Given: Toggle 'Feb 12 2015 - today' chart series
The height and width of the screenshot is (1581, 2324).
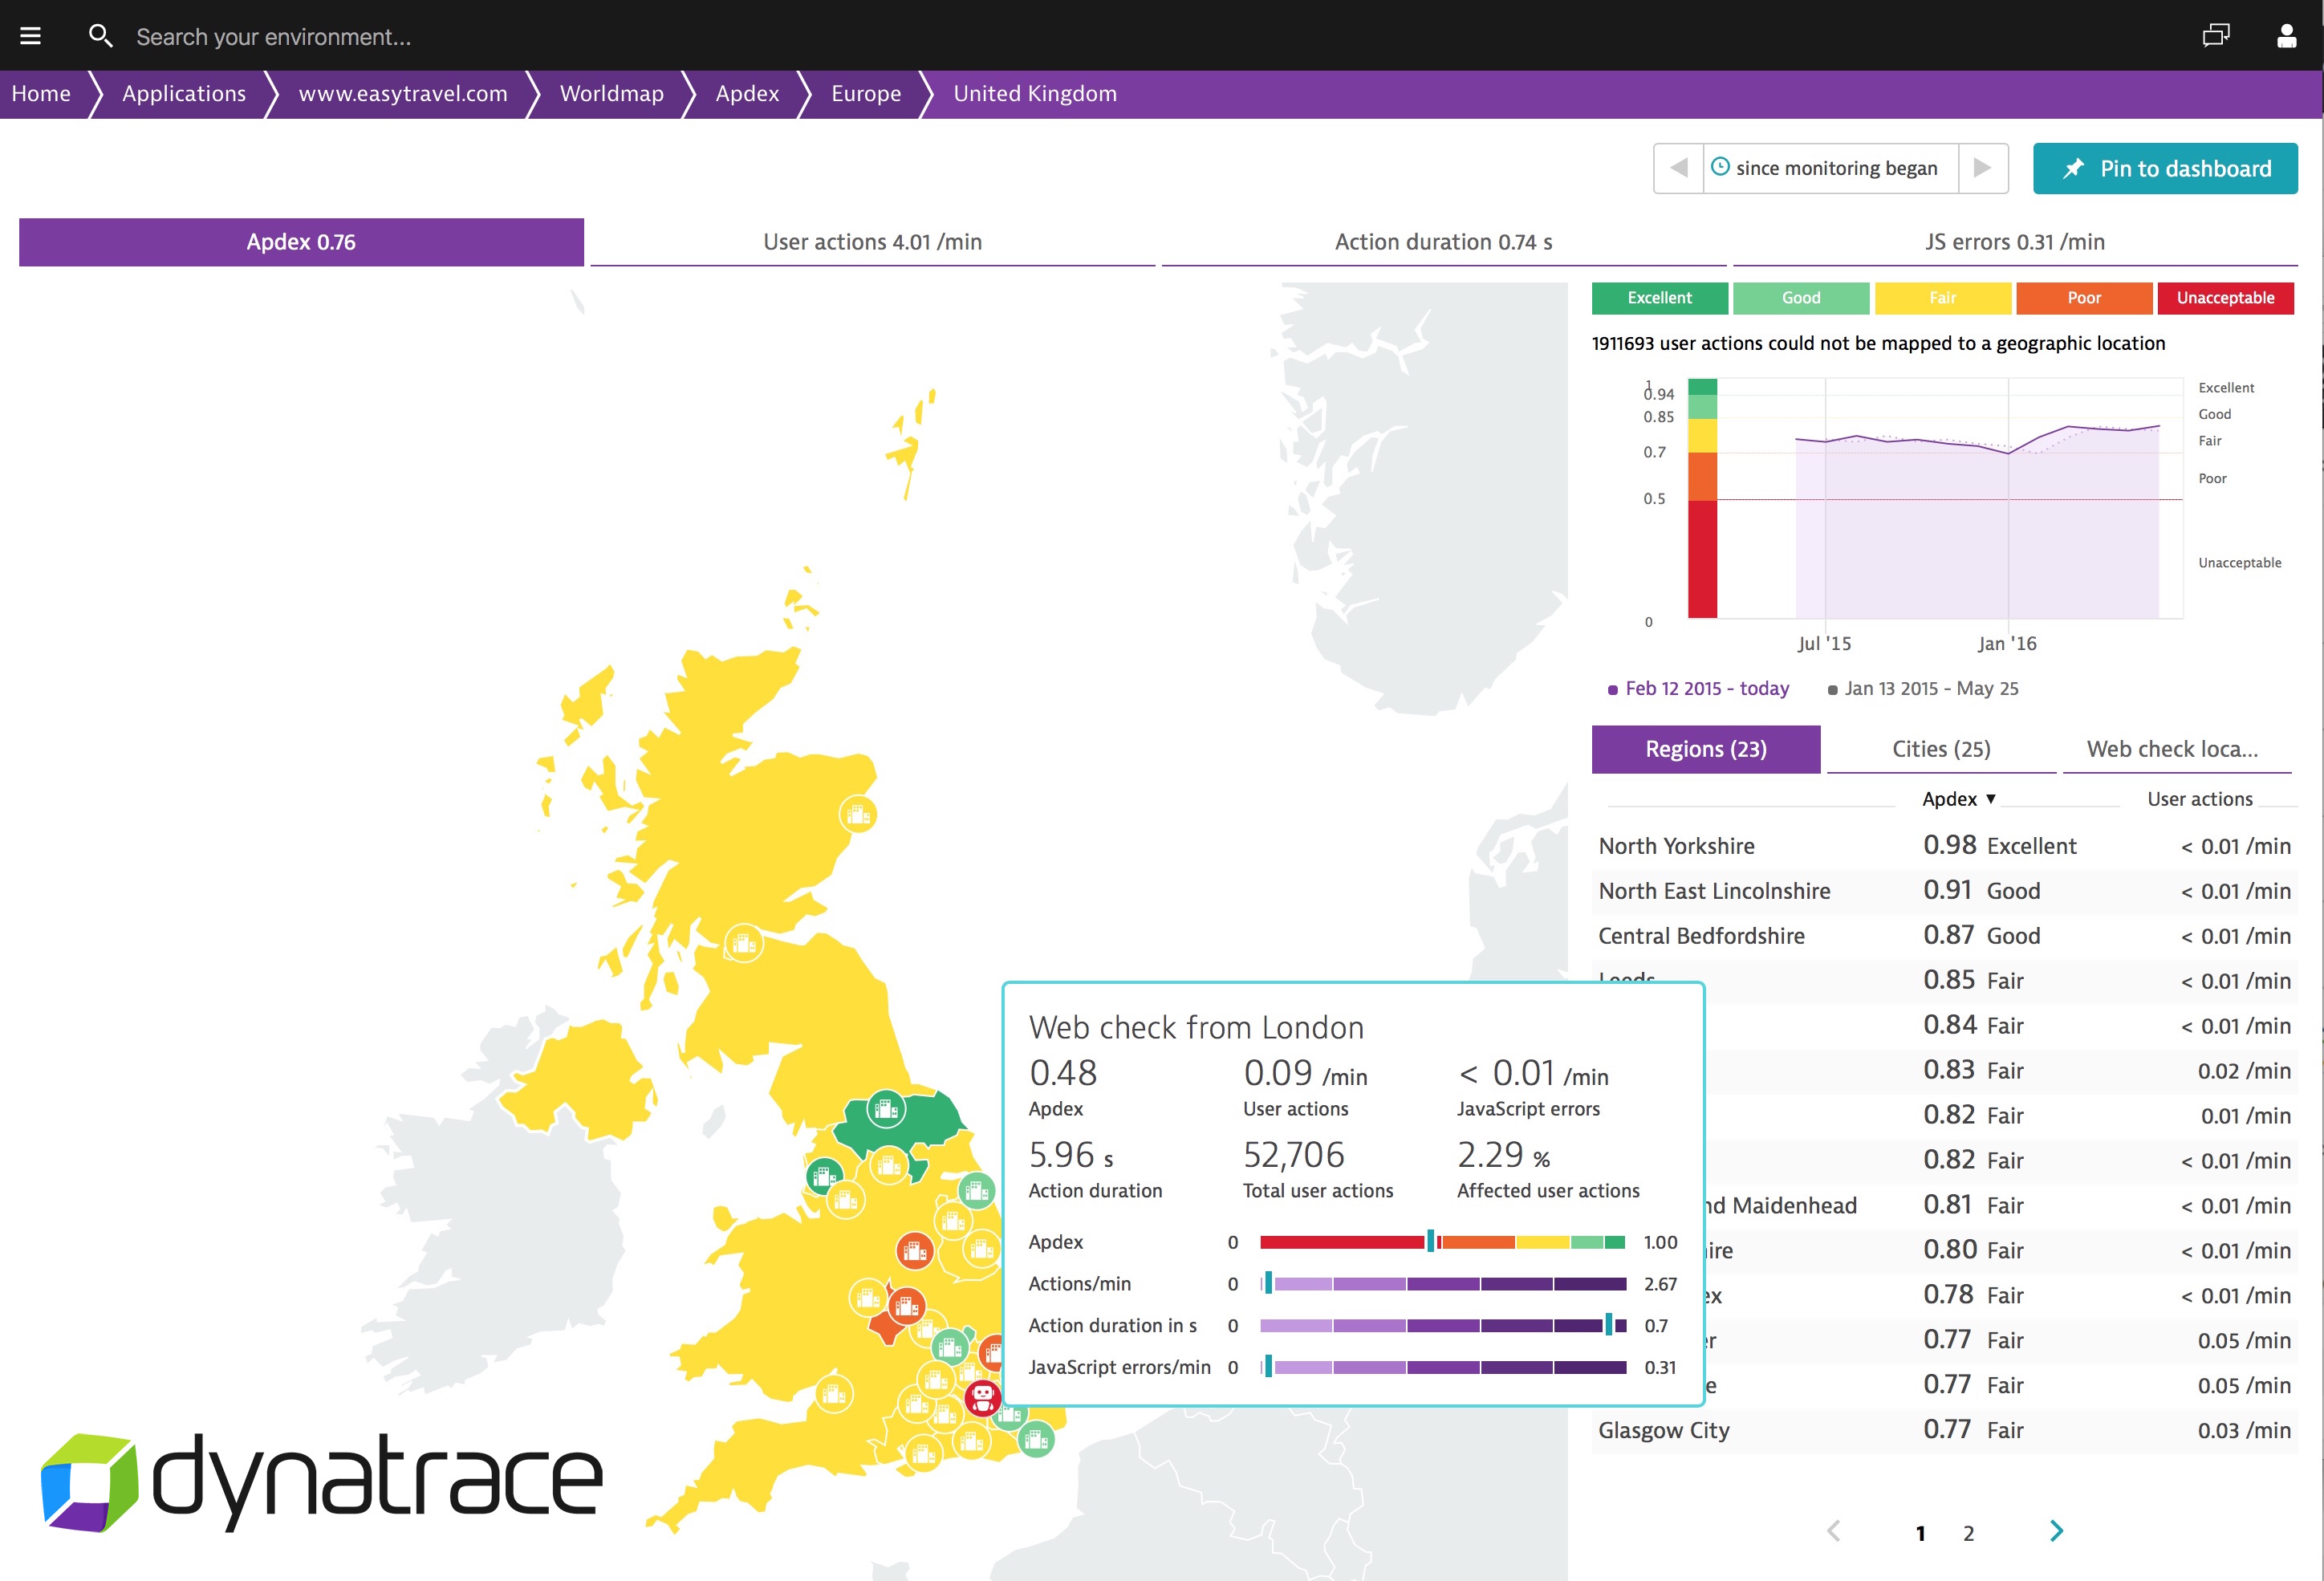Looking at the screenshot, I should (1698, 688).
